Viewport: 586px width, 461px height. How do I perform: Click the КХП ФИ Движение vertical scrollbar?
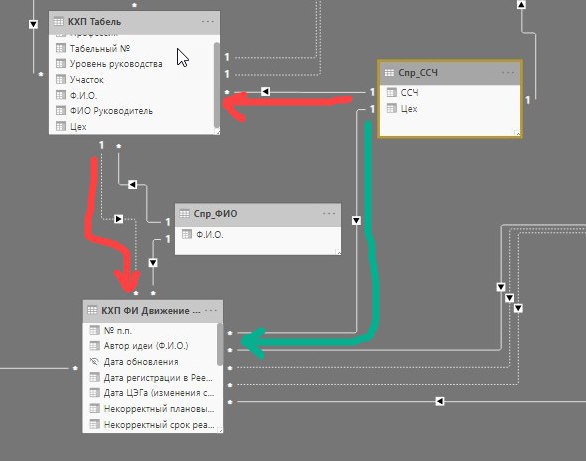click(220, 345)
